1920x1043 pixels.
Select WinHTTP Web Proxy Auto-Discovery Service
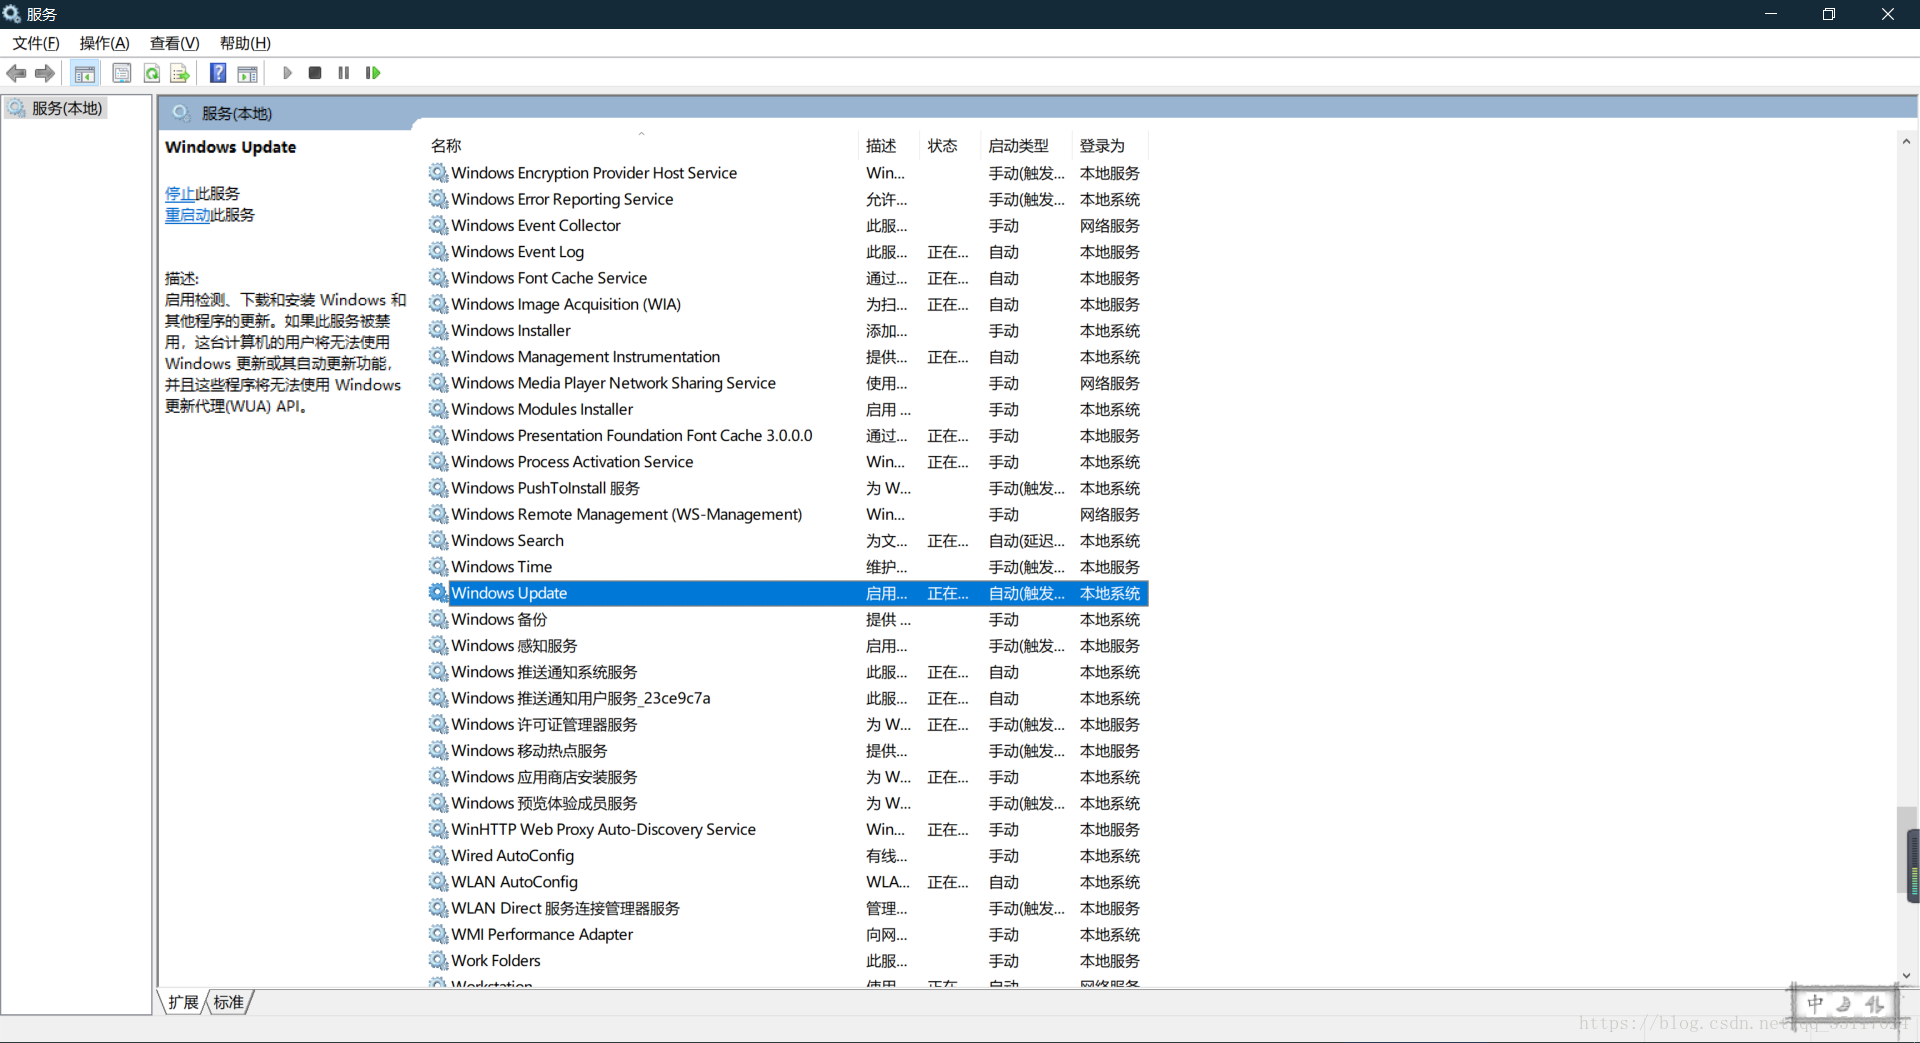pos(788,830)
